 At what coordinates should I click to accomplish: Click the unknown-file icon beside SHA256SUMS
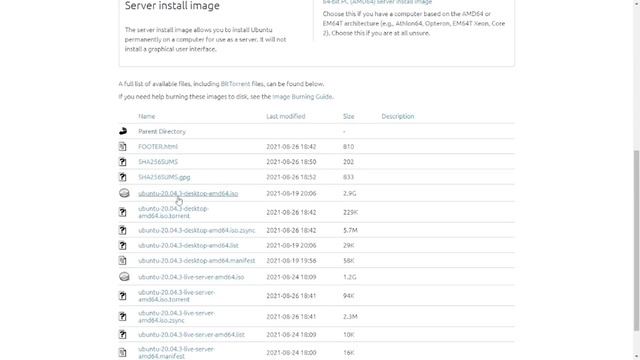pos(122,162)
